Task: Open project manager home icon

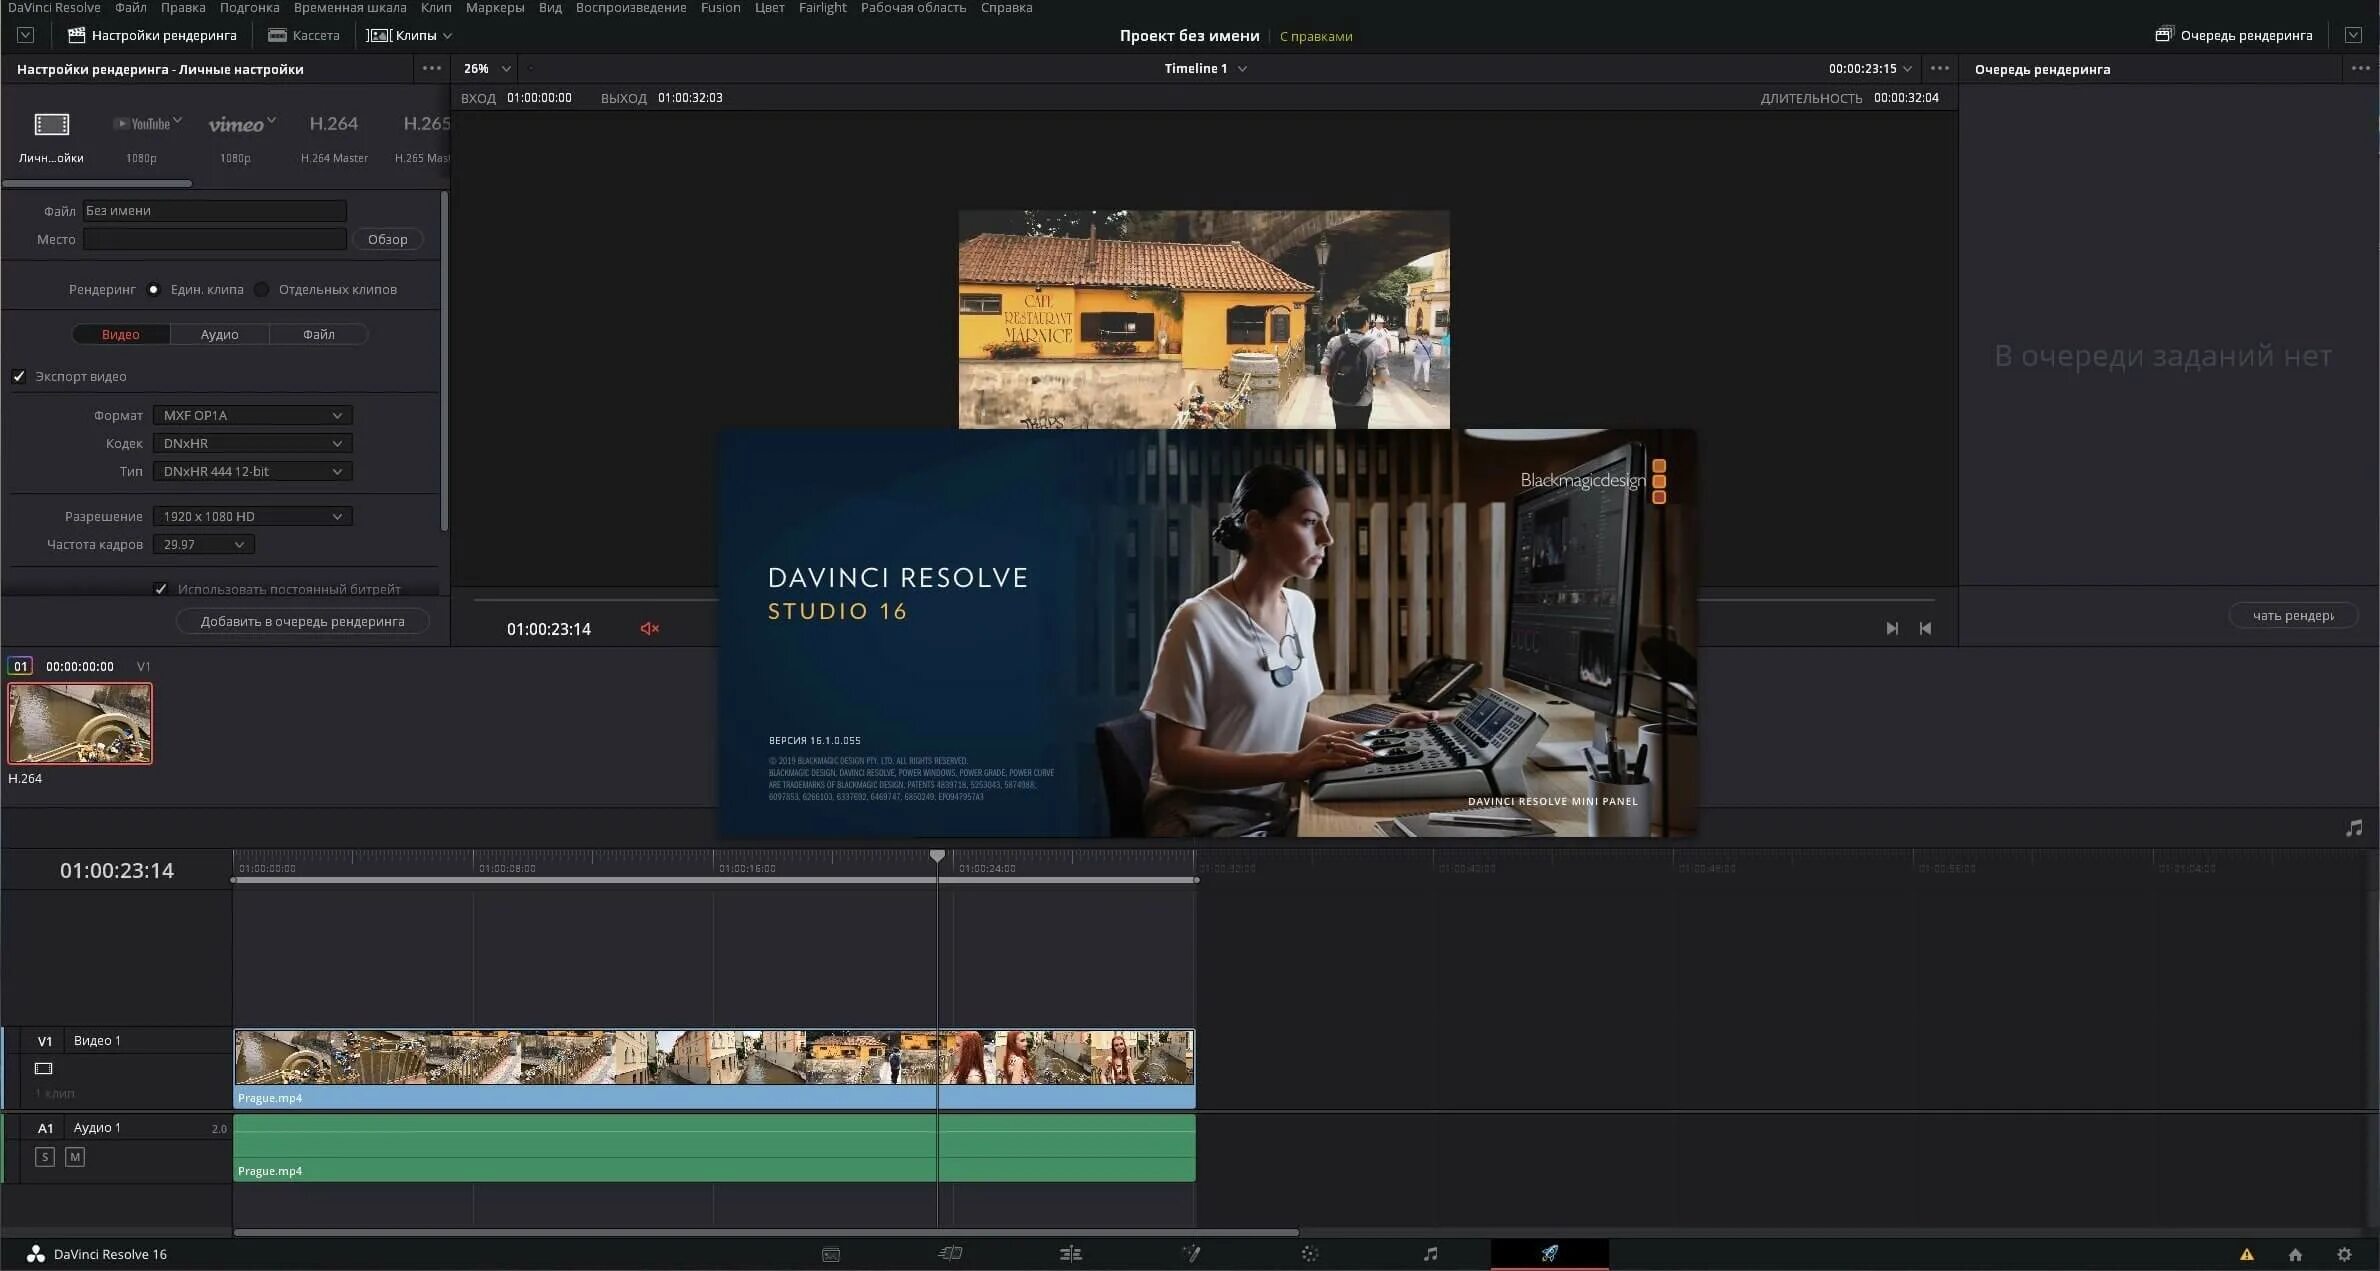Action: click(x=2295, y=1254)
